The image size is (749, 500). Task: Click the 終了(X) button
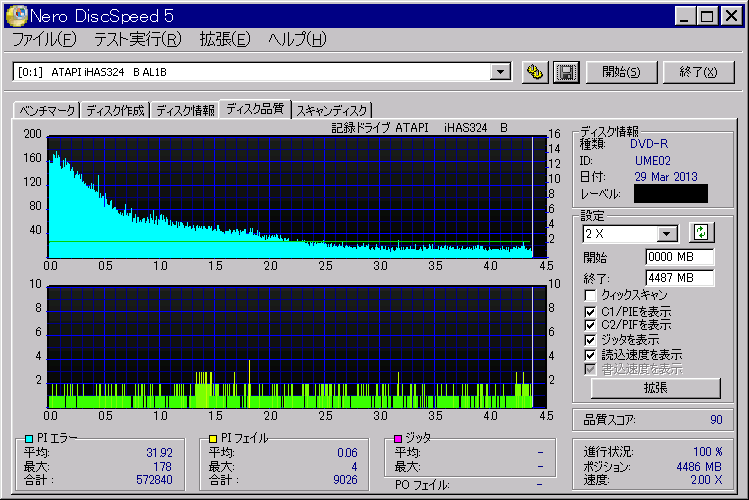click(x=698, y=73)
